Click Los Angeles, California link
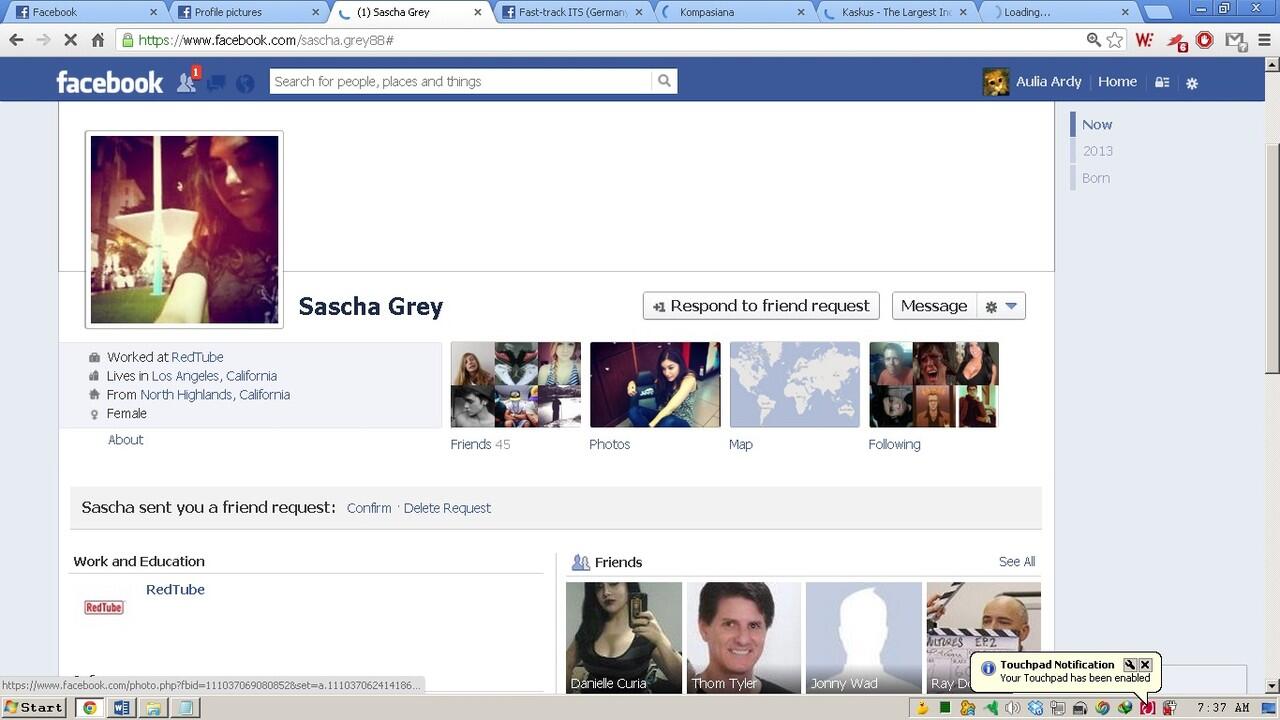This screenshot has height=720, width=1280. [214, 376]
